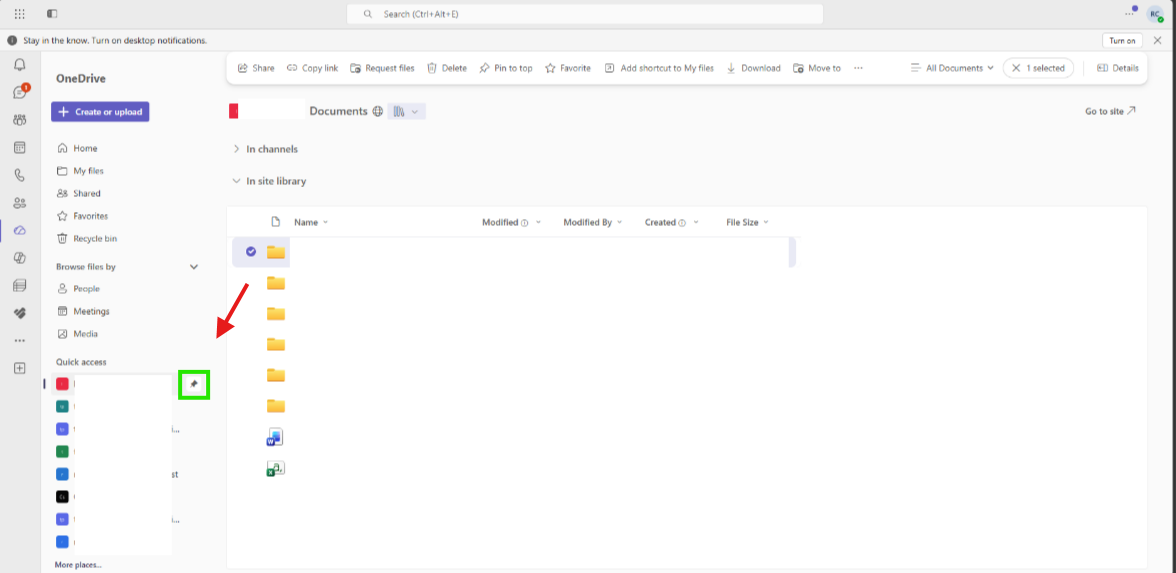
Task: Open the Teams icon in the rail
Action: [20, 120]
